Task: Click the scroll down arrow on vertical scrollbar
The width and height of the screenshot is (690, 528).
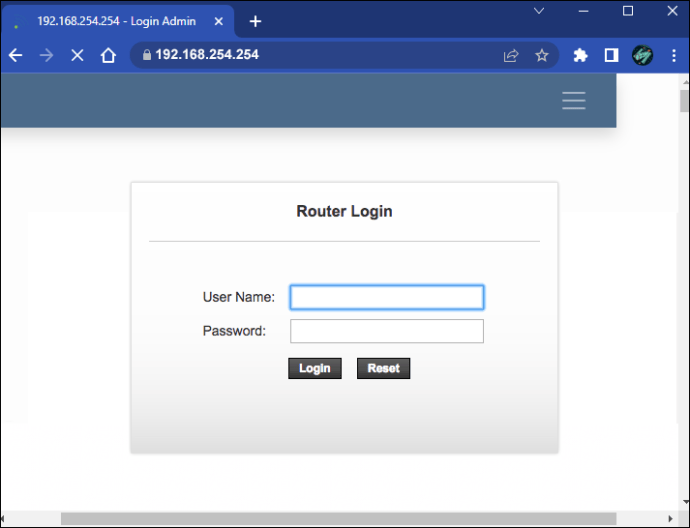Action: [686, 501]
